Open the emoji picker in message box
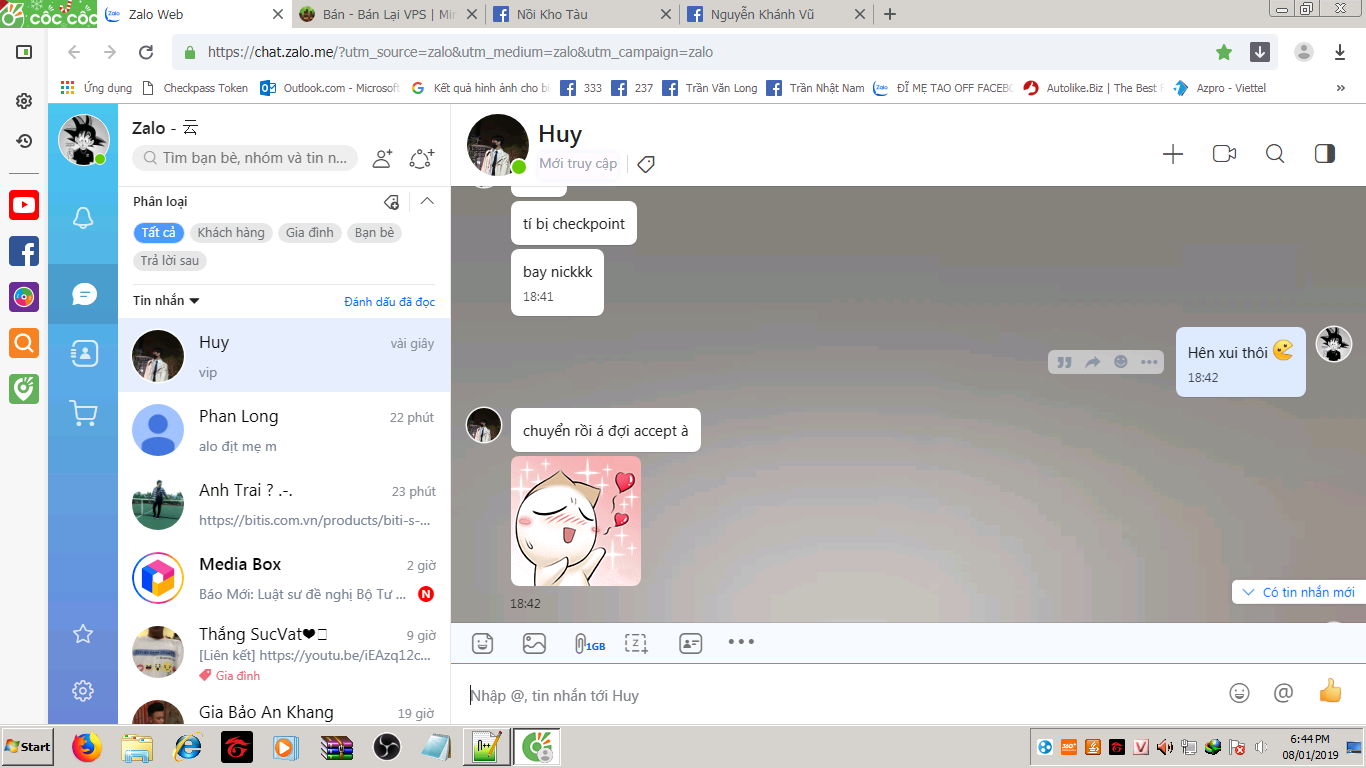1366x768 pixels. pos(1239,692)
